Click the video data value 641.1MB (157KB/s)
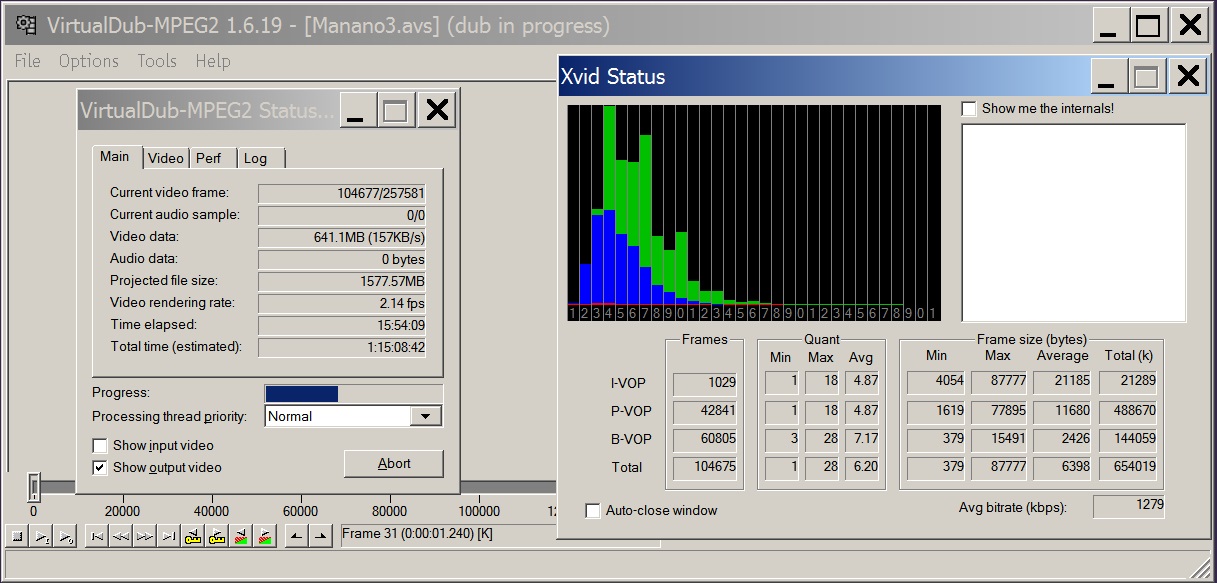 tap(342, 237)
